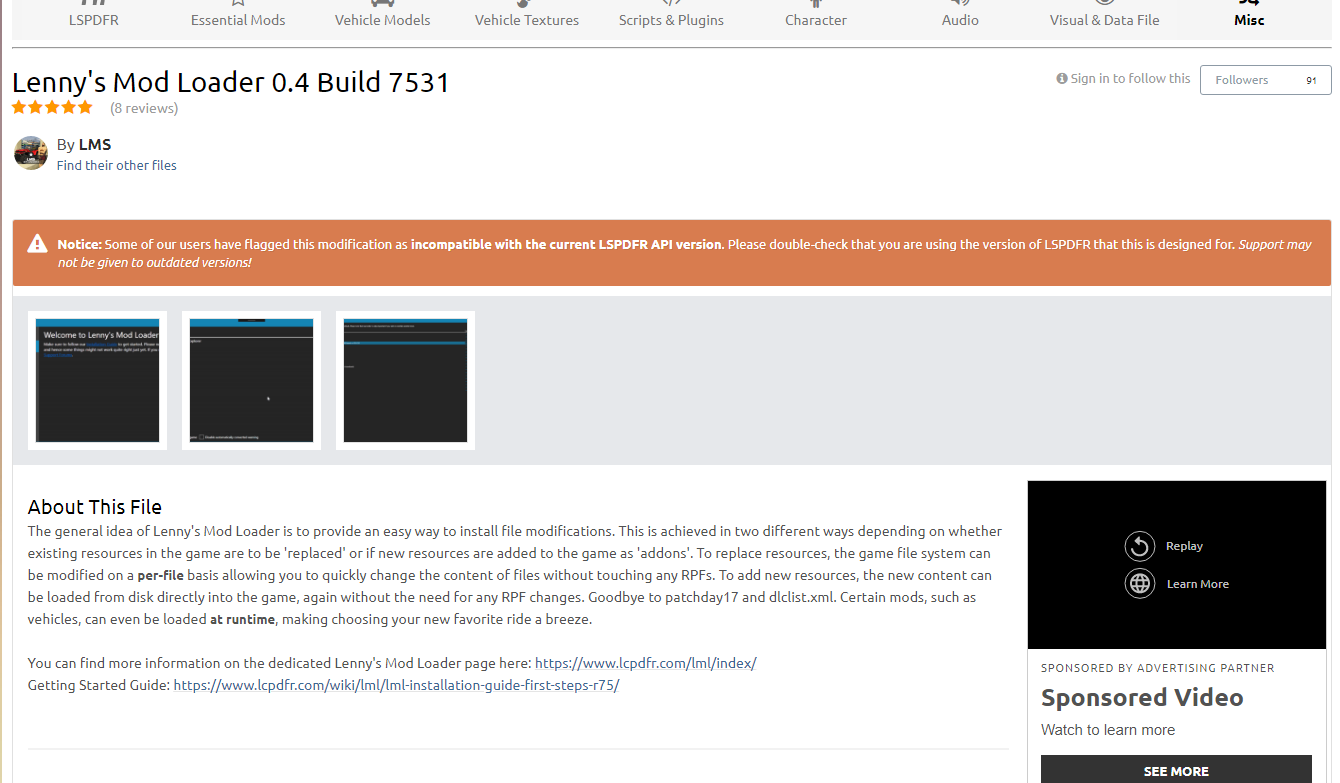Click the Sponsored Video heading

pos(1142,698)
